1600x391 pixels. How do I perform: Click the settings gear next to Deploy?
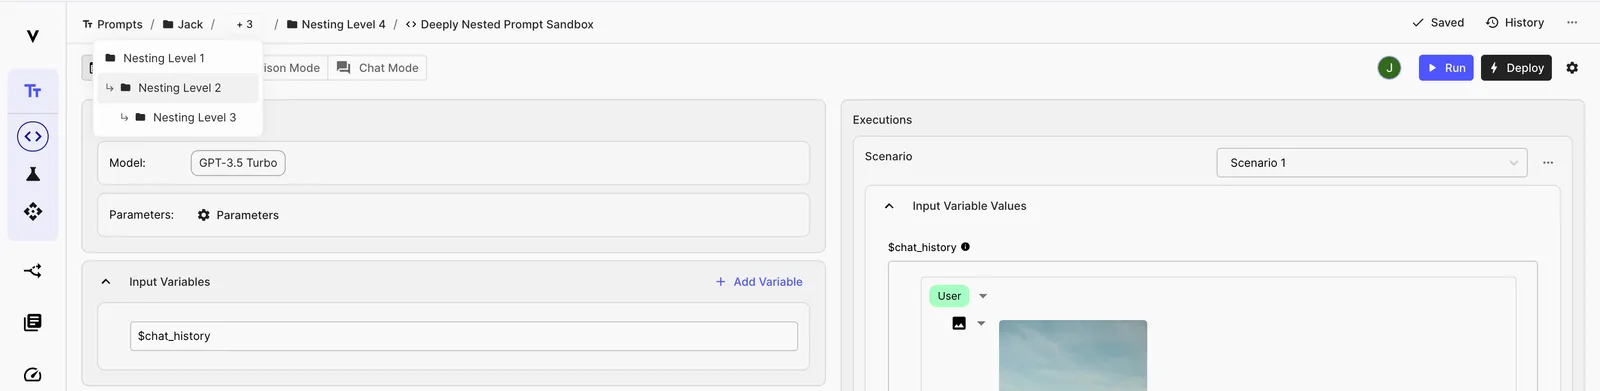1572,68
